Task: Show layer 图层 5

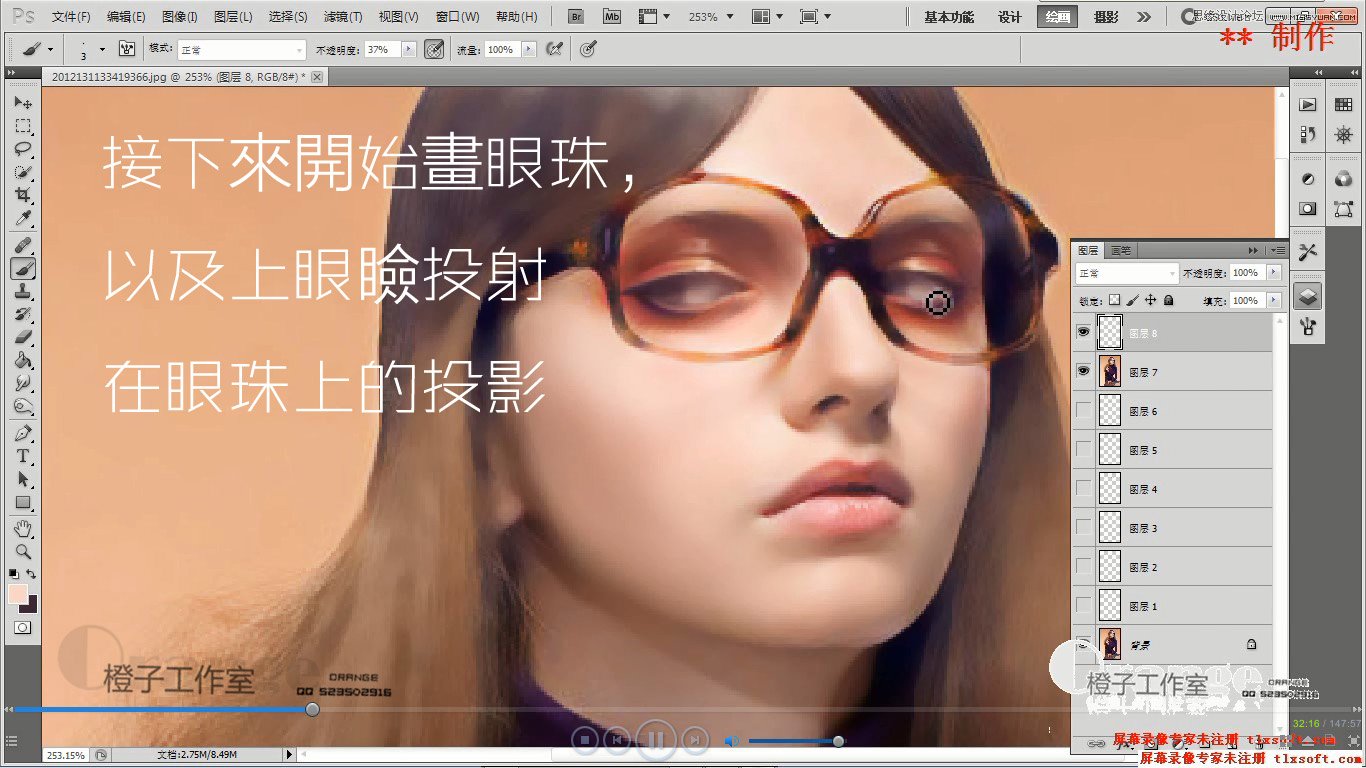Action: (1083, 450)
